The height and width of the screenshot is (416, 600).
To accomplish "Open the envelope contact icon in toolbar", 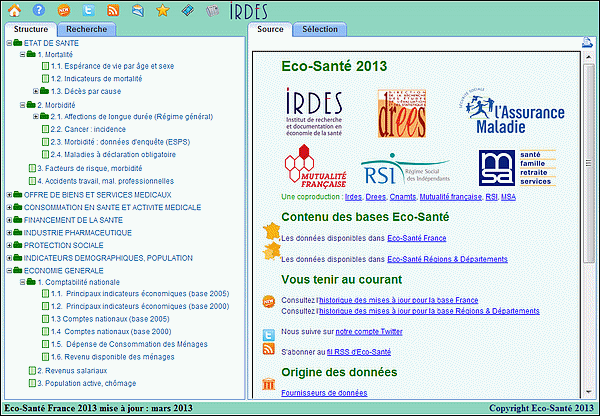I will click(138, 10).
